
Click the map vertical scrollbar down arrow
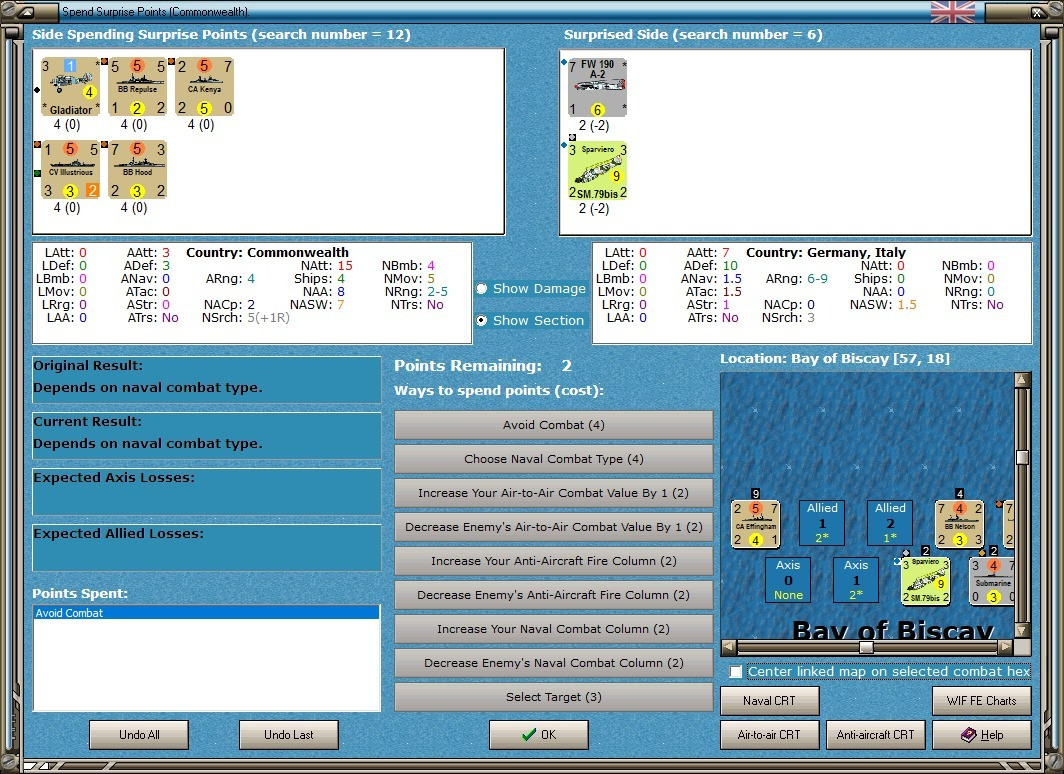click(1023, 630)
